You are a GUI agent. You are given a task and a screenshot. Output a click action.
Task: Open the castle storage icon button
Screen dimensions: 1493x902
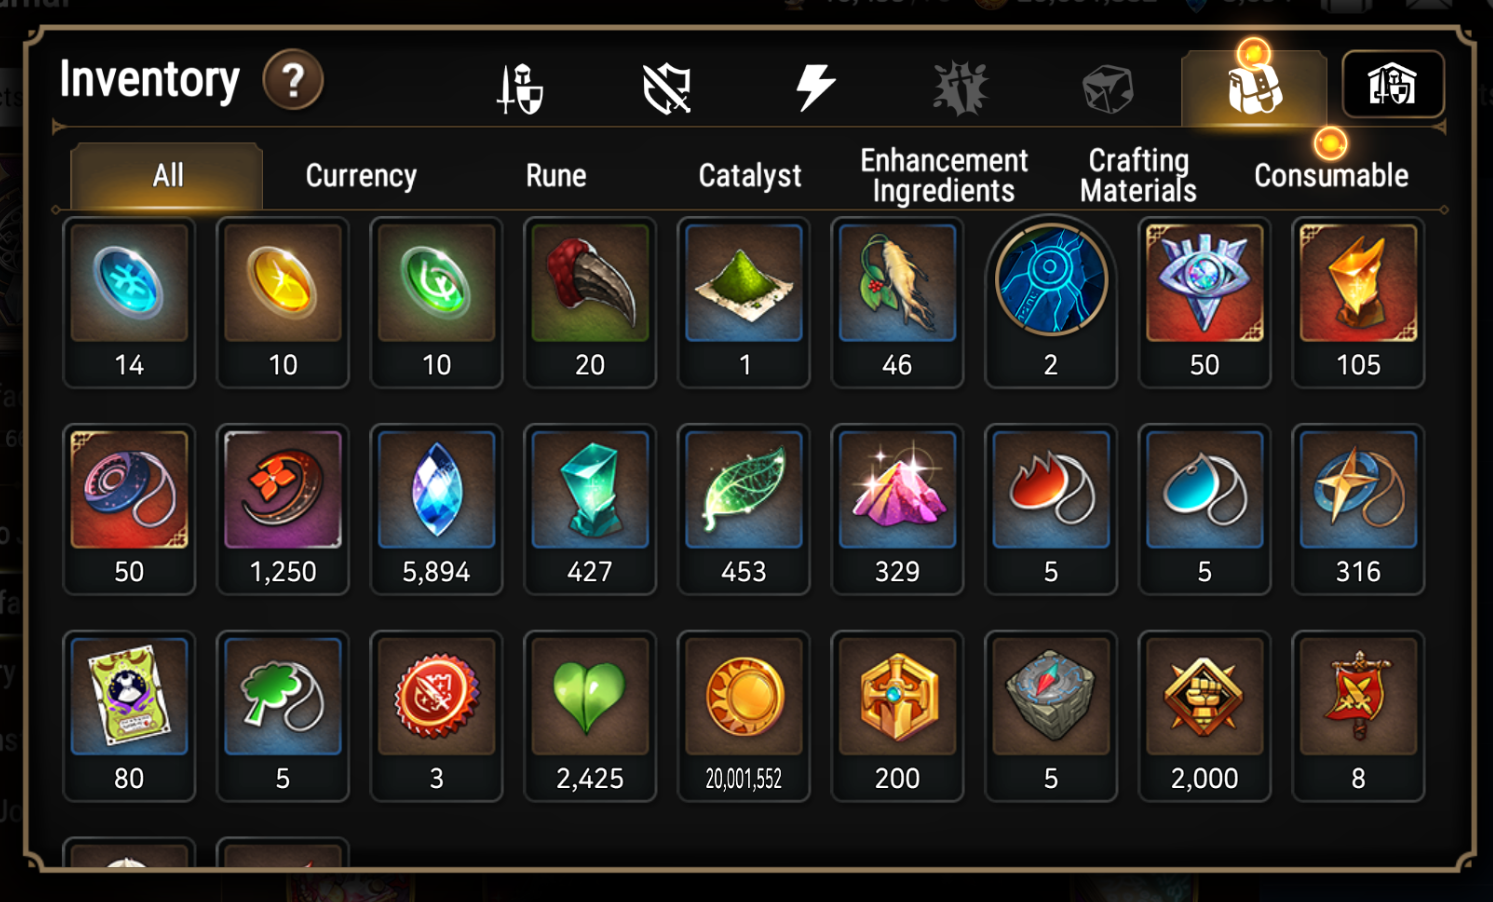pyautogui.click(x=1393, y=84)
